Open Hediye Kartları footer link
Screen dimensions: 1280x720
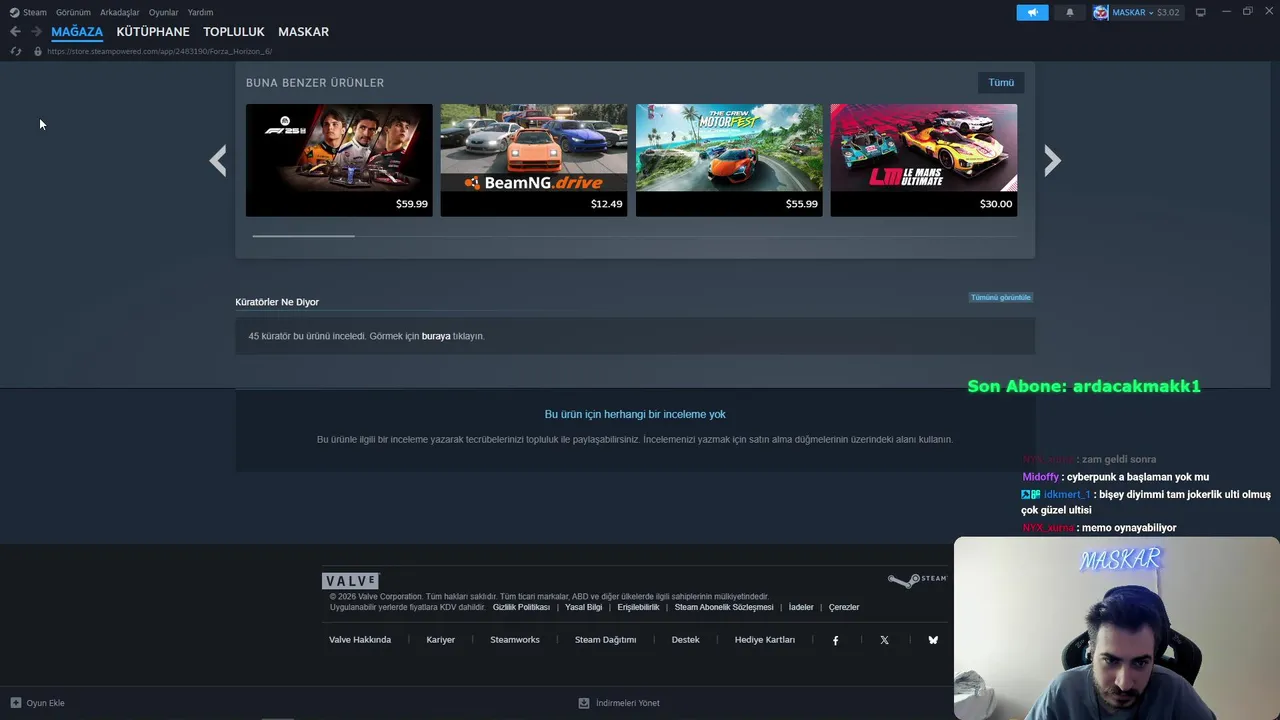tap(765, 640)
